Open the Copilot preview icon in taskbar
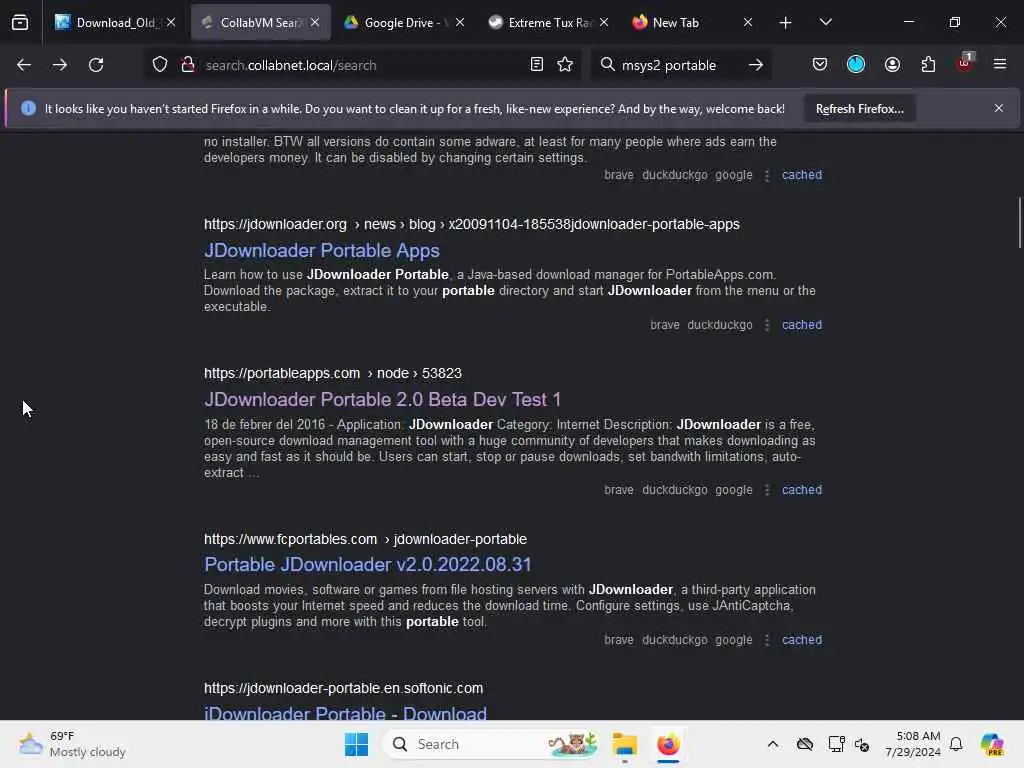The image size is (1024, 768). 992,744
